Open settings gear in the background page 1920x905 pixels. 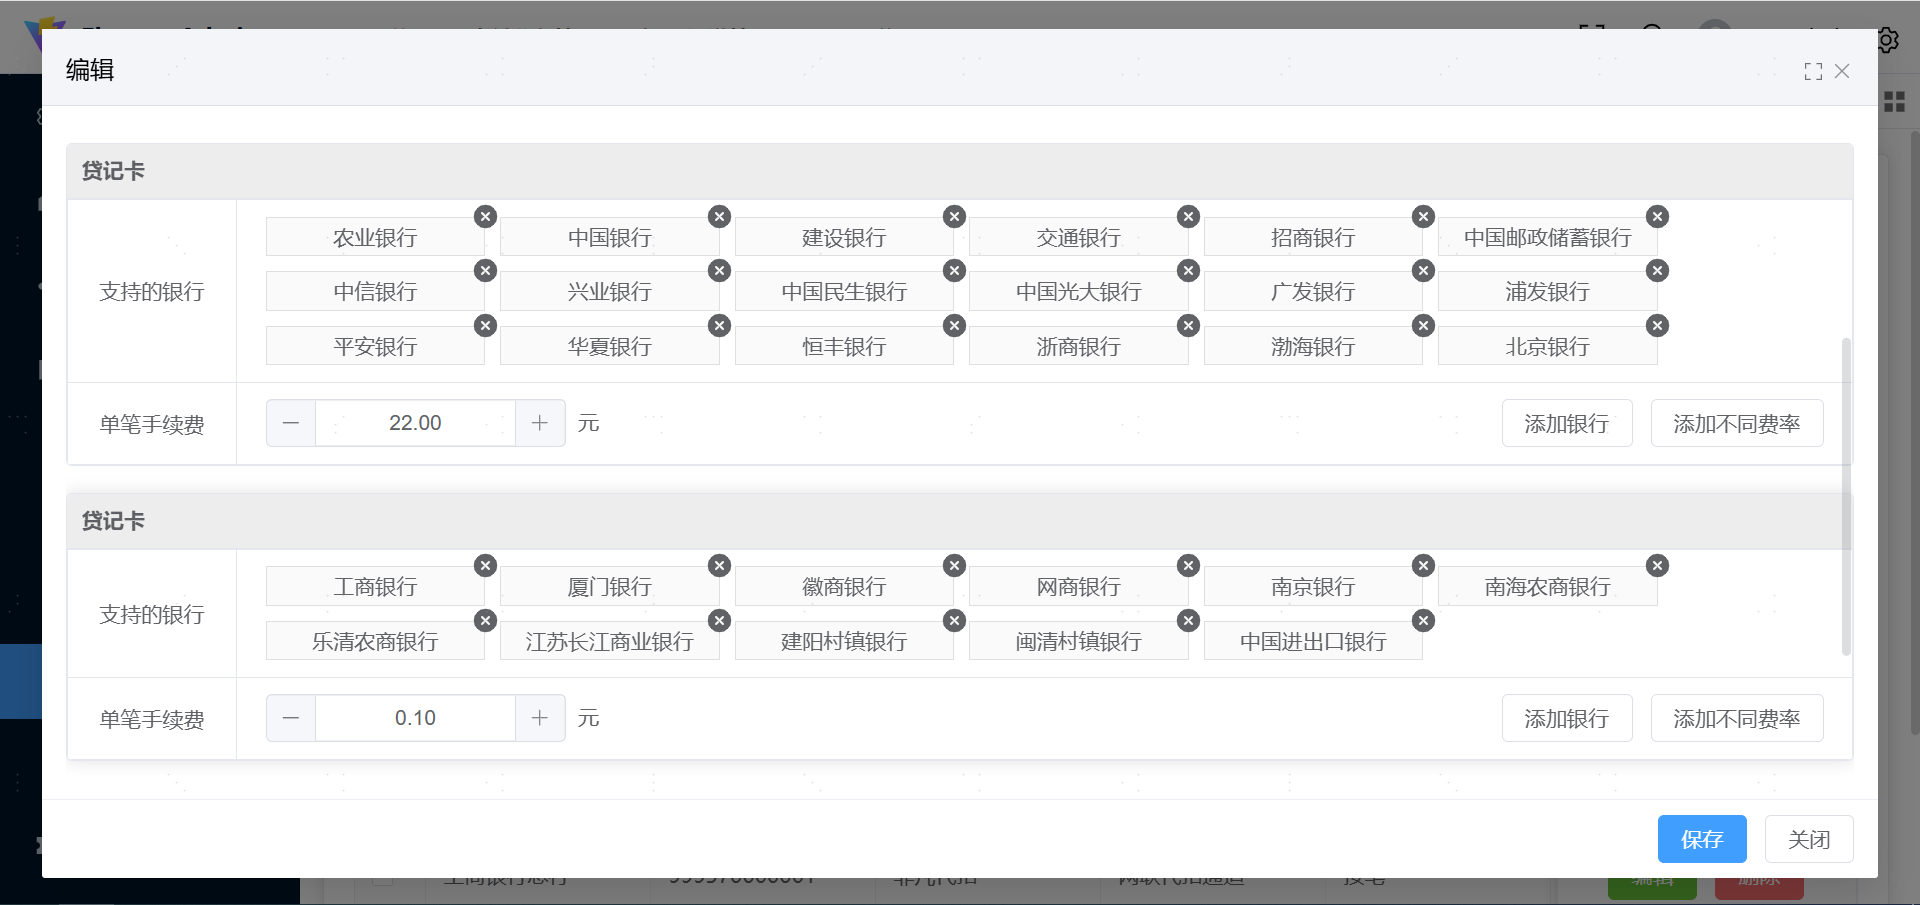point(1888,40)
